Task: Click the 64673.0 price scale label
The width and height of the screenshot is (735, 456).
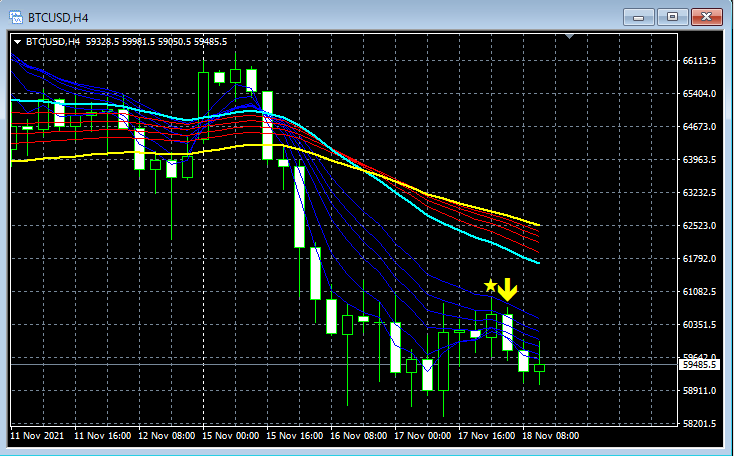Action: (699, 127)
